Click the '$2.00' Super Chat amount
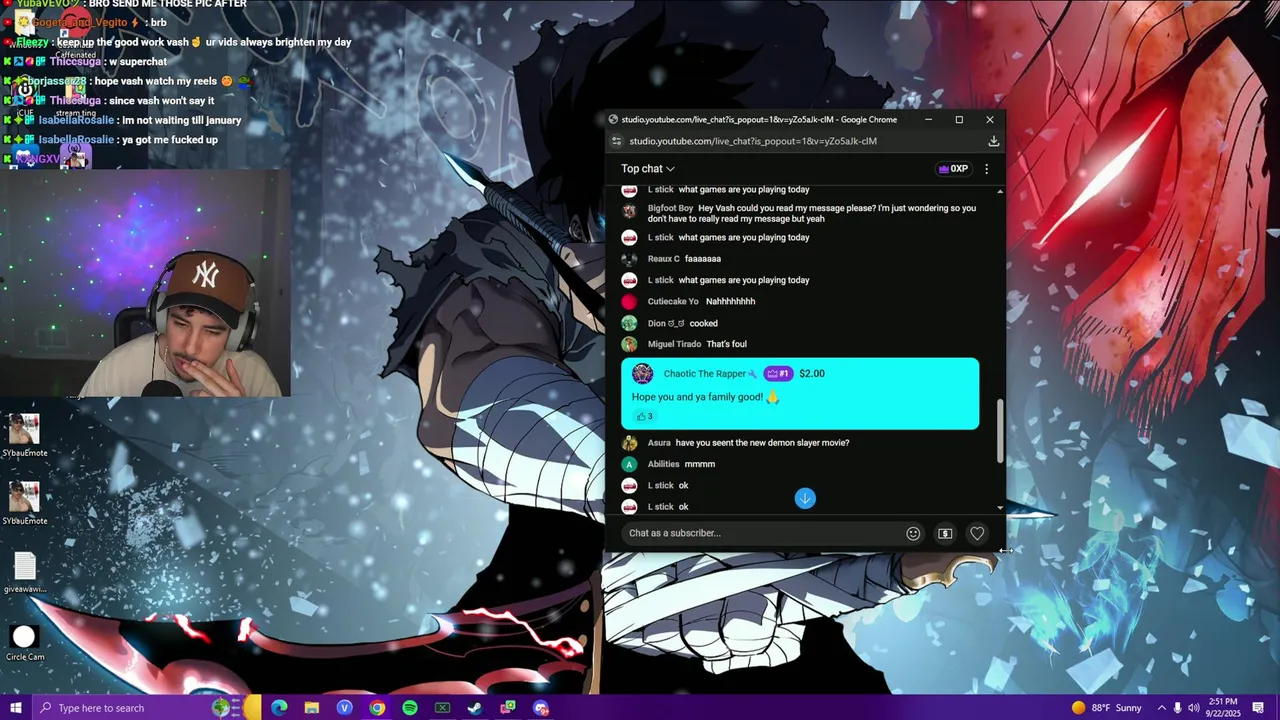 pyautogui.click(x=812, y=374)
